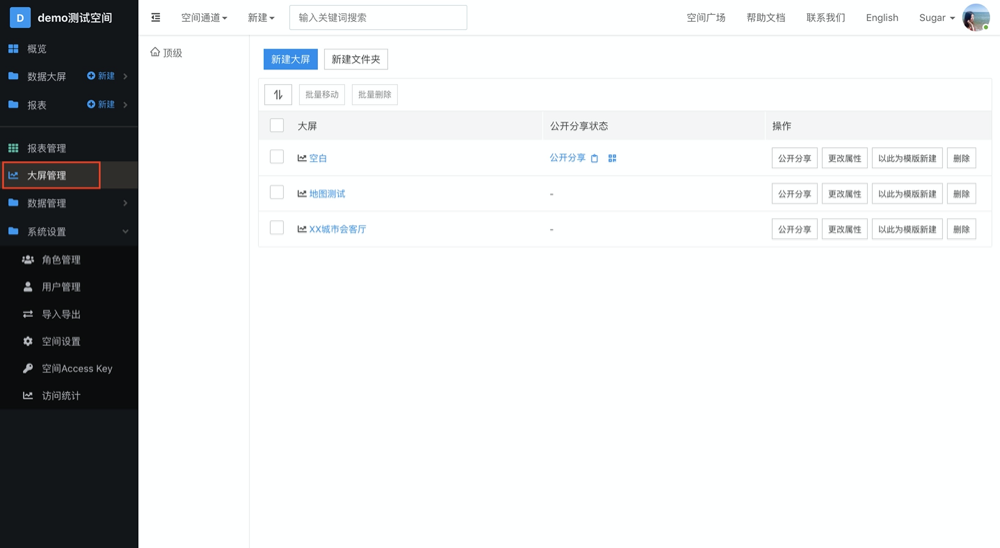Tick the checkbox for the 空白 row
Viewport: 1000px width, 548px height.
coord(277,157)
